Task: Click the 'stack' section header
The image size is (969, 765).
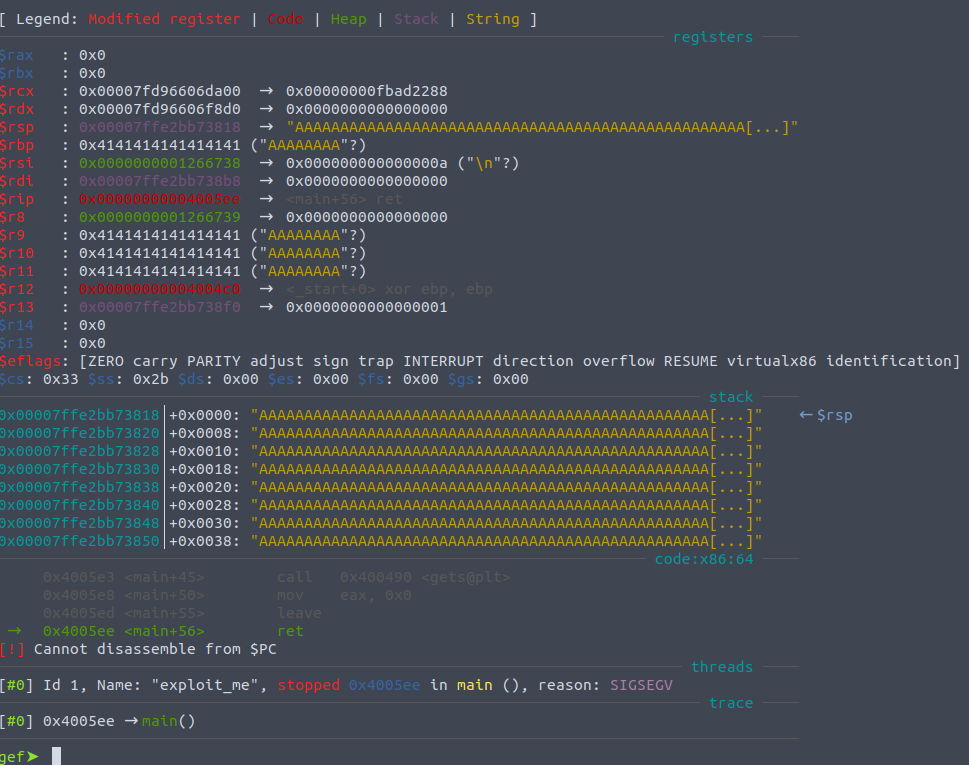Action: click(x=730, y=397)
